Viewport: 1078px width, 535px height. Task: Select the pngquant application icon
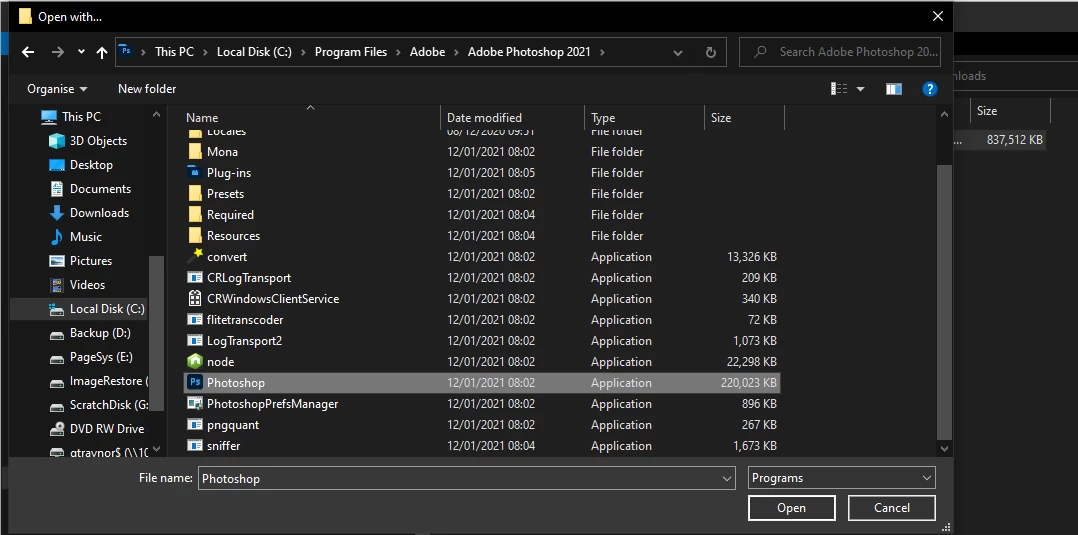point(195,425)
